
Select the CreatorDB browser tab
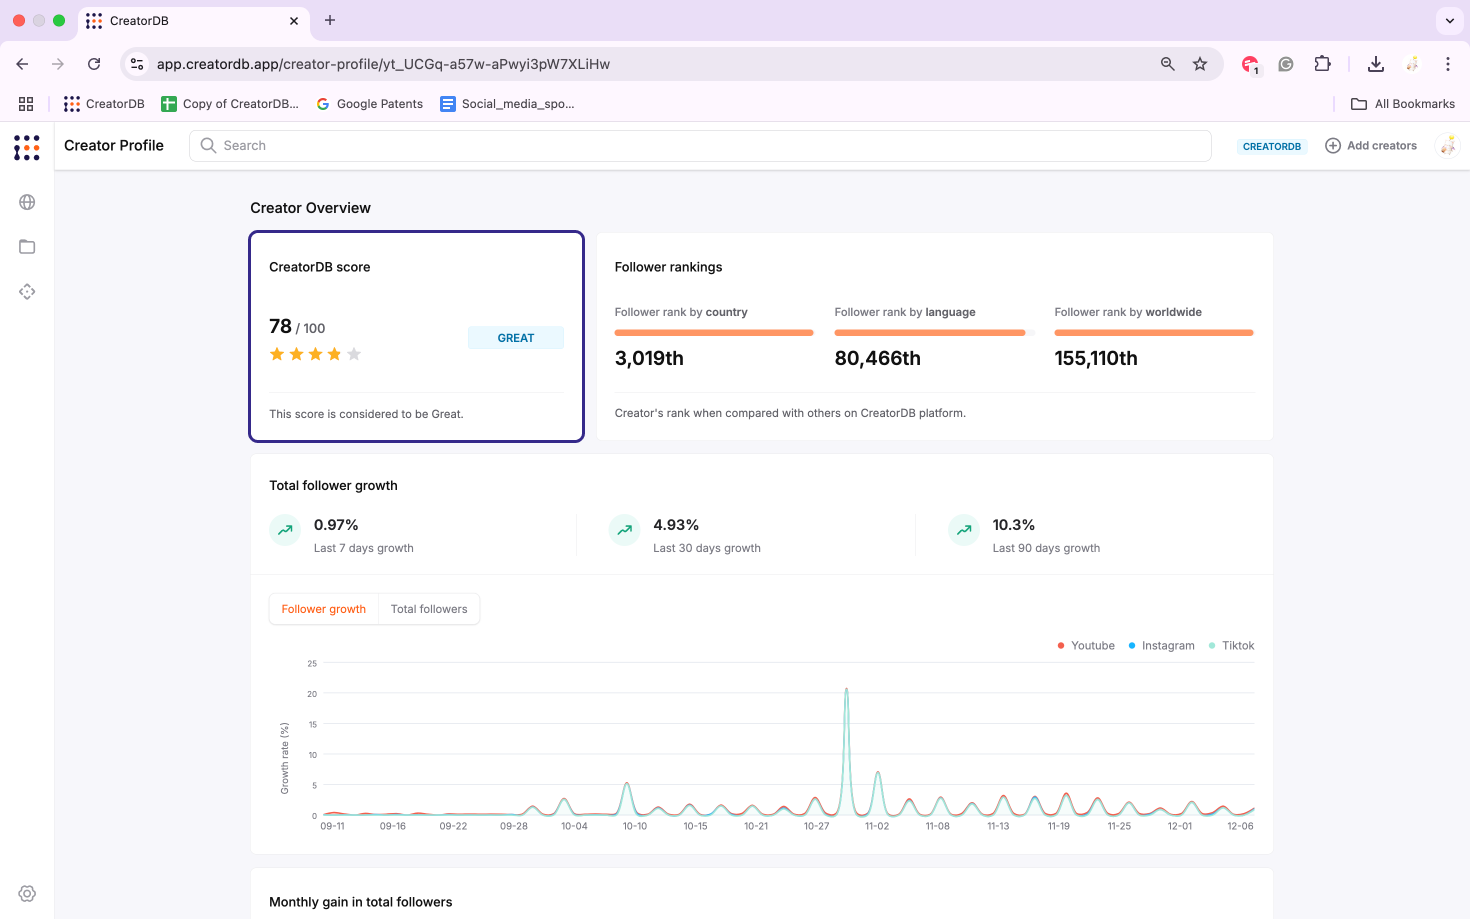click(x=192, y=21)
